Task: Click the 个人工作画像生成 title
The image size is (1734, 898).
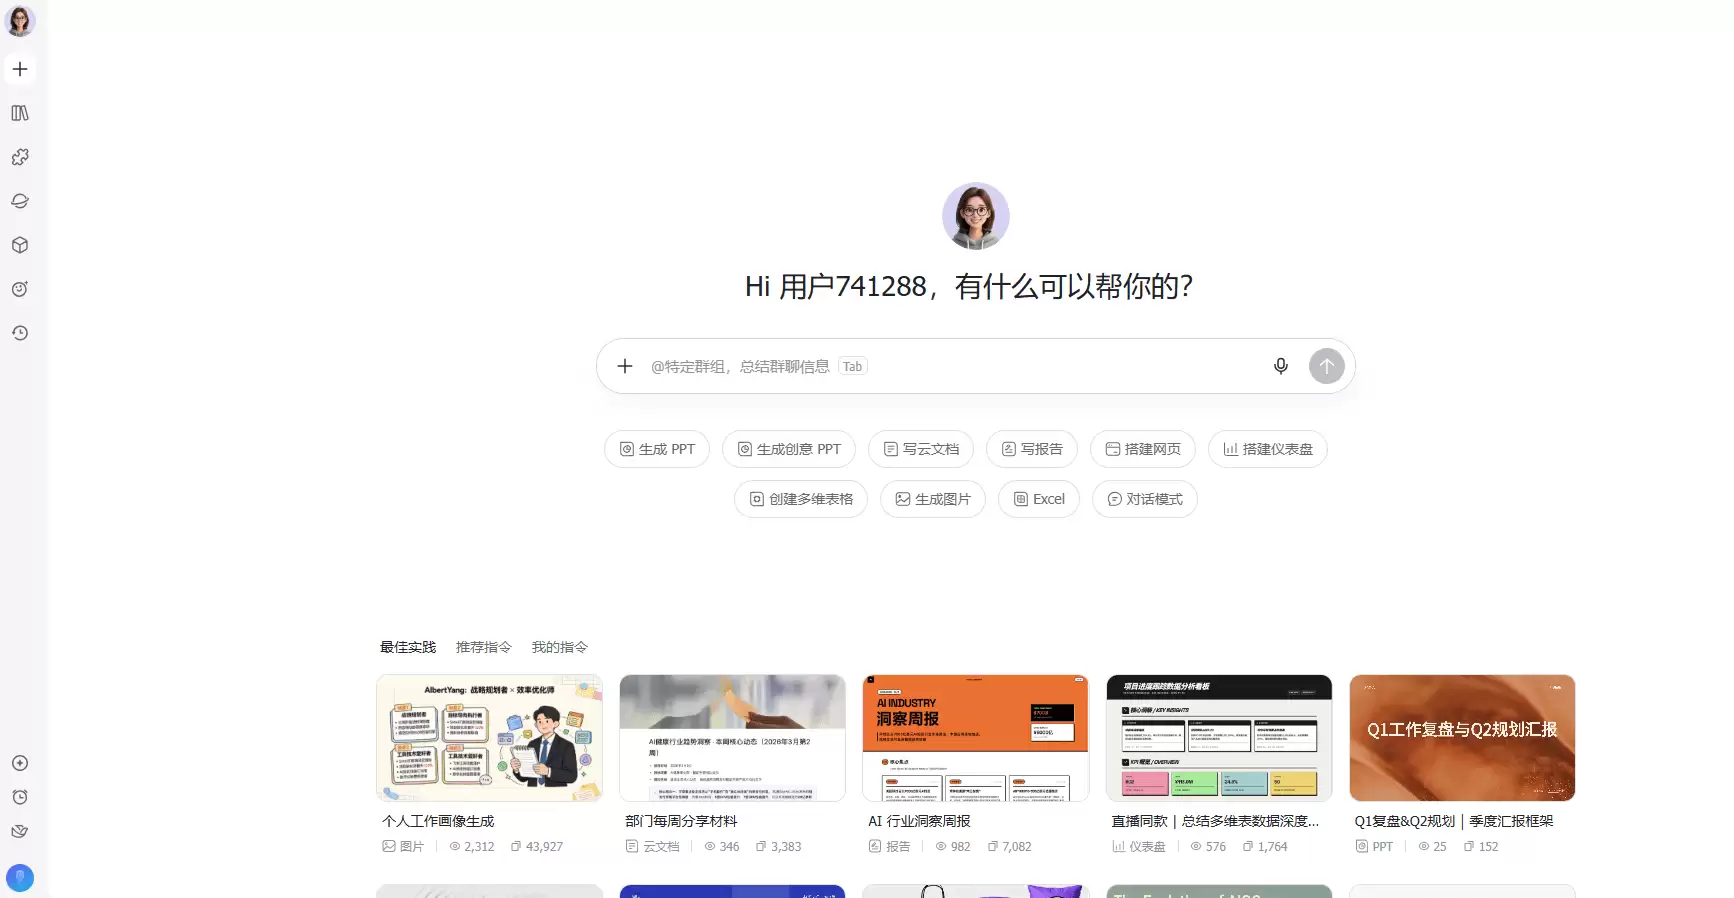Action: pyautogui.click(x=438, y=821)
